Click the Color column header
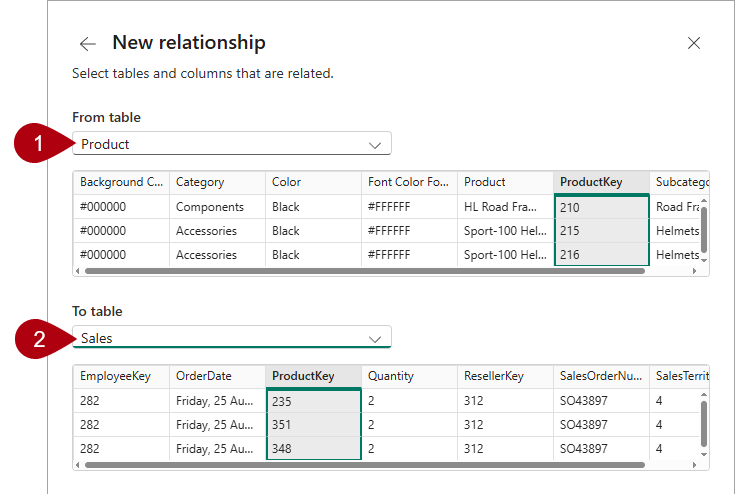Viewport: 735px width, 494px height. coord(313,182)
